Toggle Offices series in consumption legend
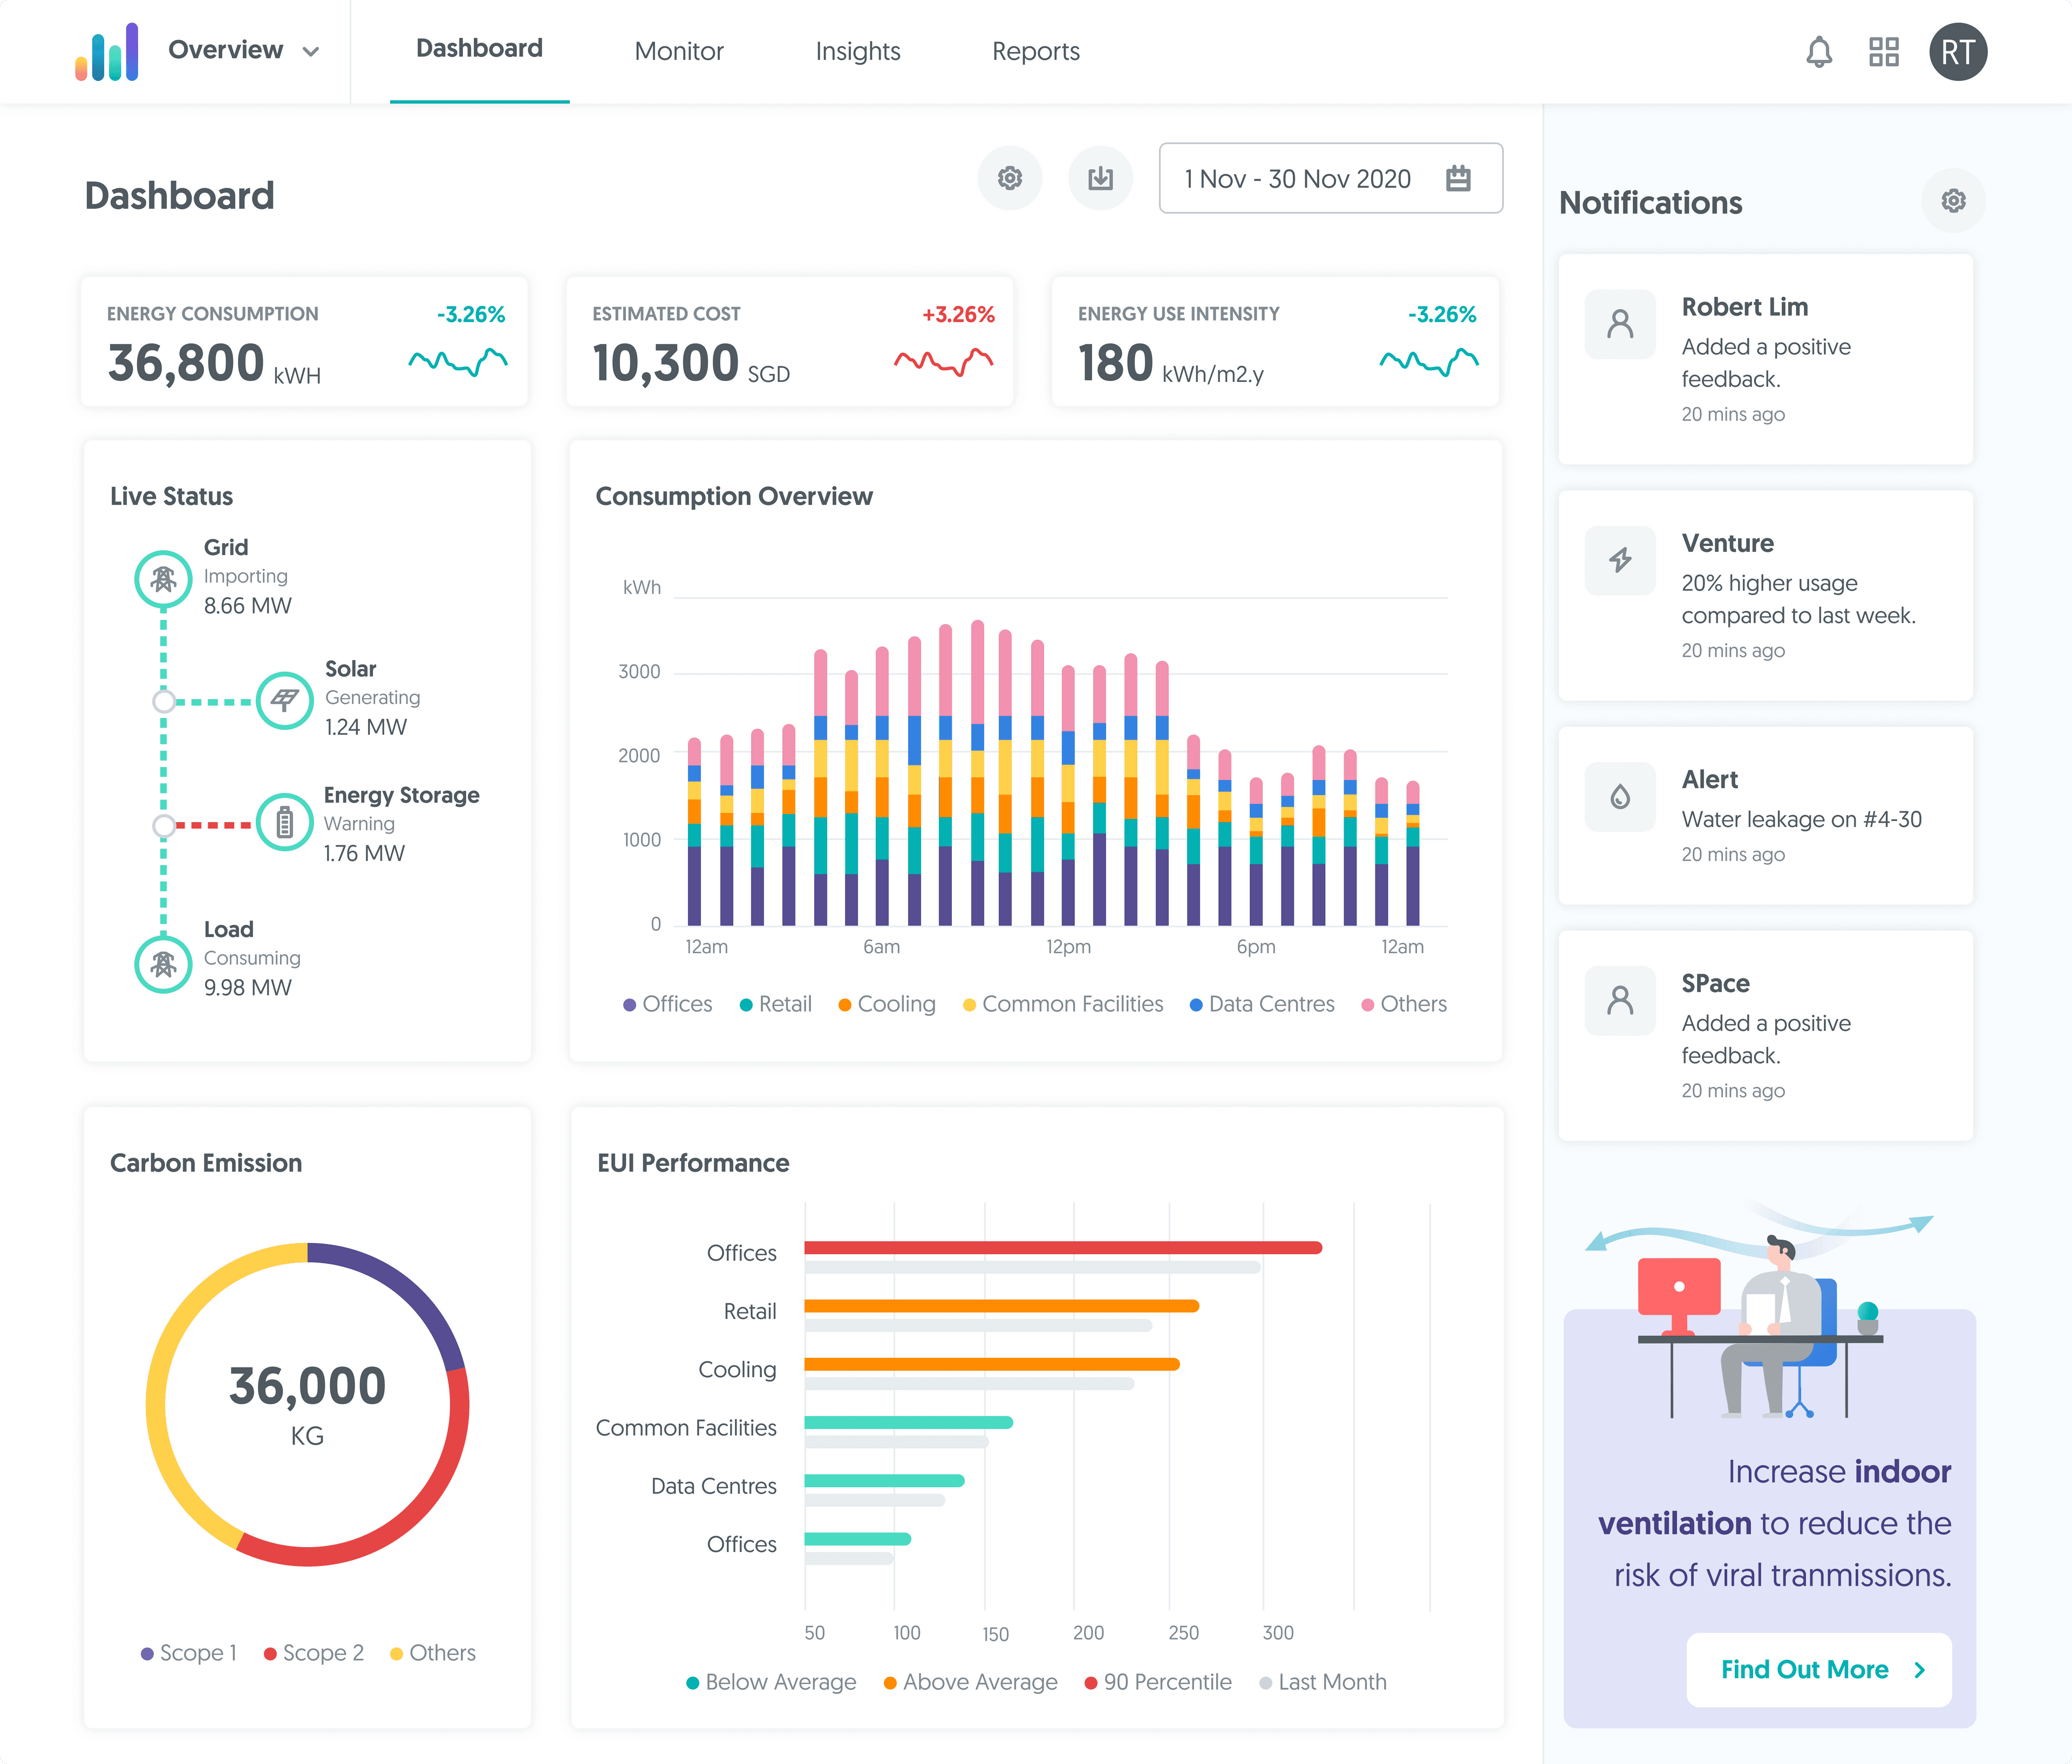Screen dimensions: 2072x1764 (668, 1004)
